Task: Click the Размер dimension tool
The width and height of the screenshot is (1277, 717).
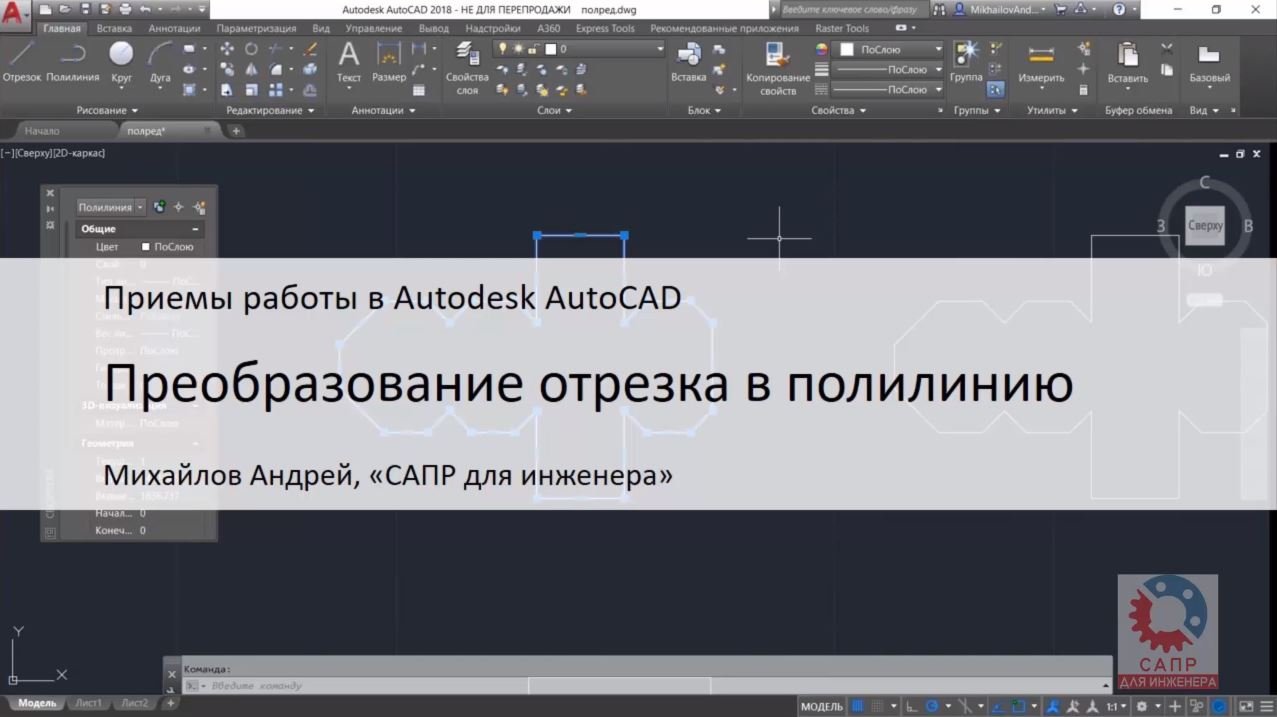Action: tap(389, 62)
